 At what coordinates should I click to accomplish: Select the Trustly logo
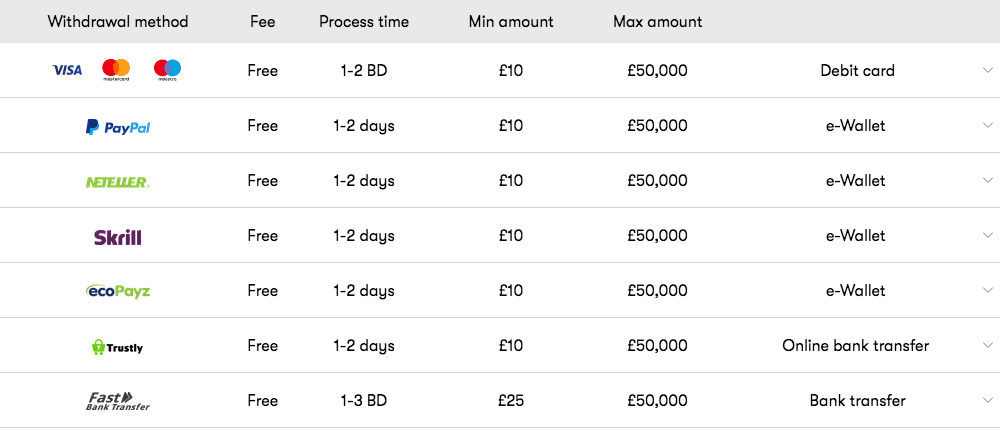(x=118, y=347)
